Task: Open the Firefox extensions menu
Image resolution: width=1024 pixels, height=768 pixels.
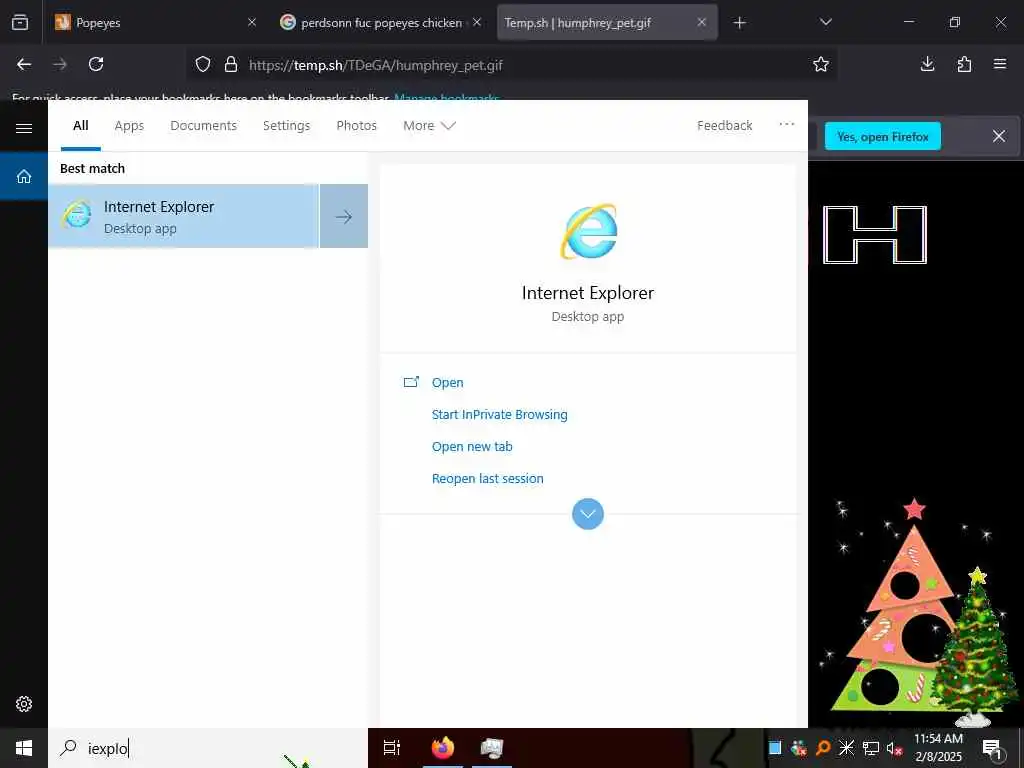Action: 964,64
